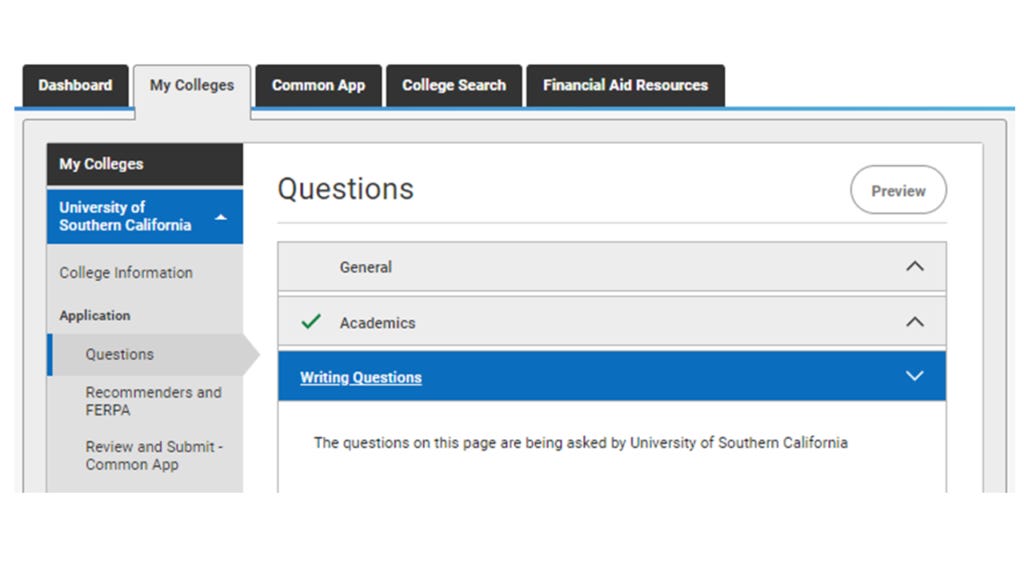Open the College Search tab
Image resolution: width=1024 pixels, height=576 pixels.
point(454,85)
